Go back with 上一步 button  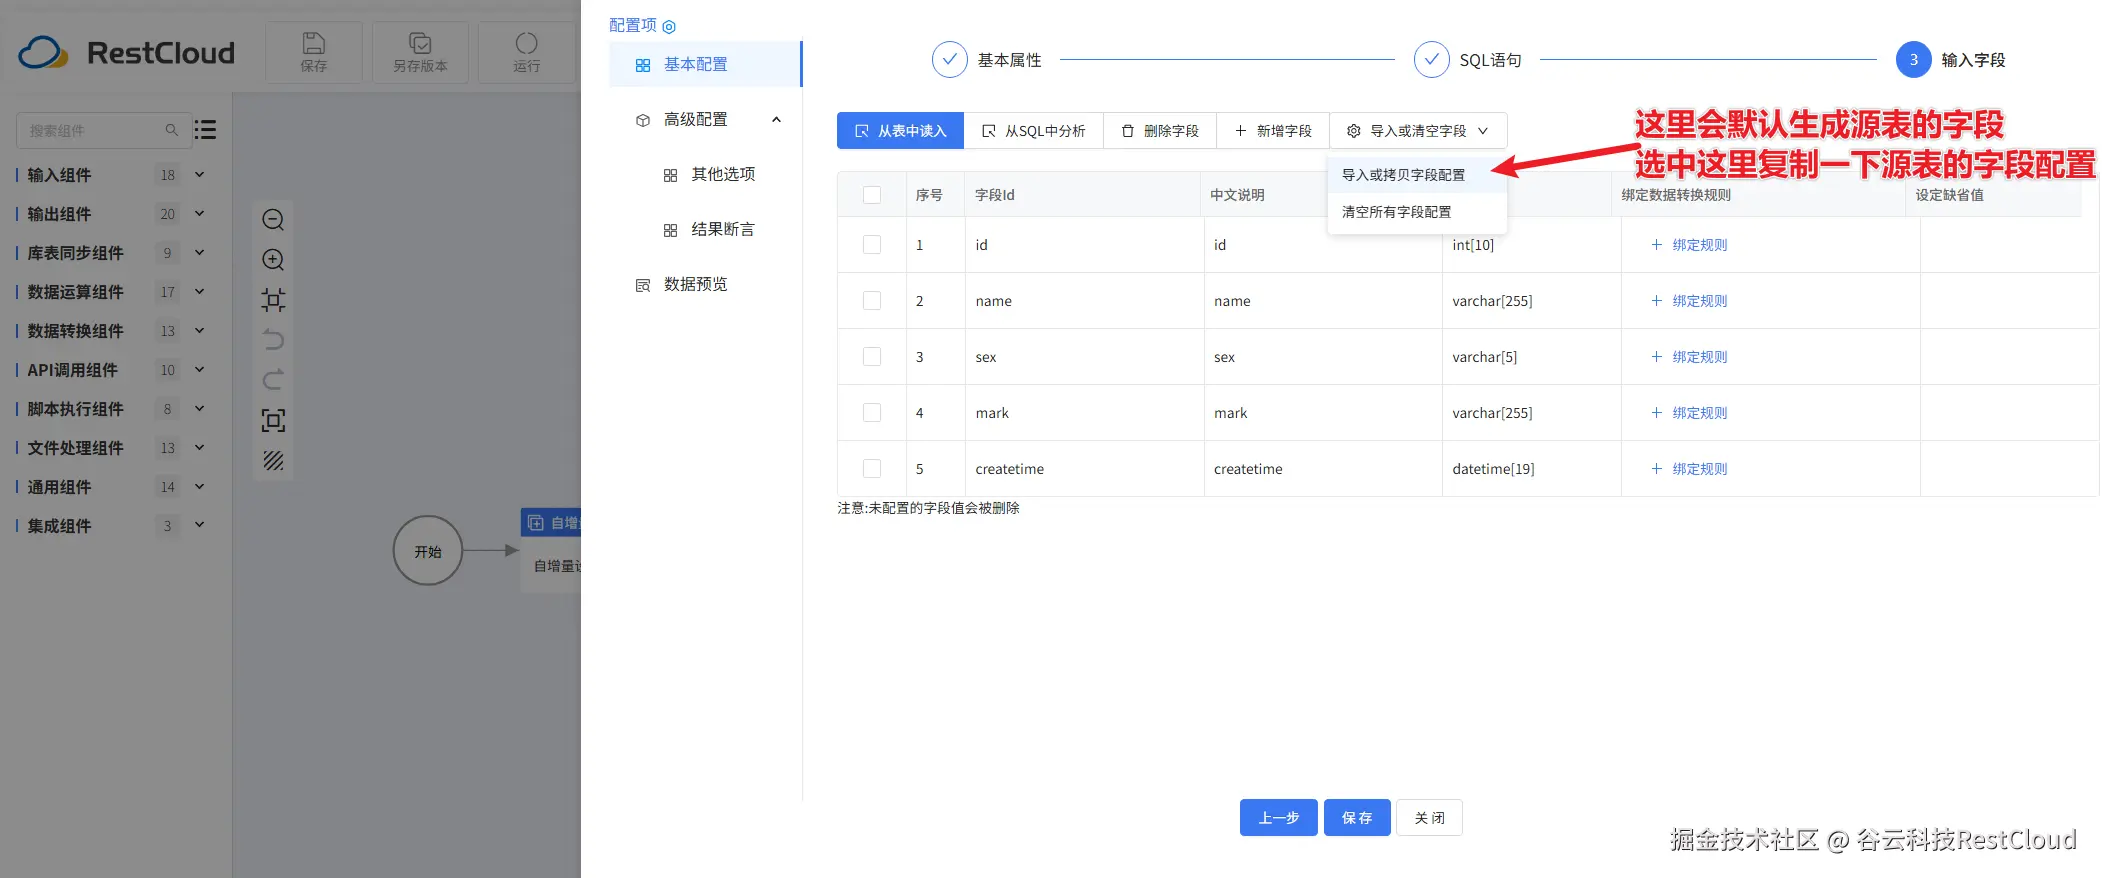(x=1278, y=818)
